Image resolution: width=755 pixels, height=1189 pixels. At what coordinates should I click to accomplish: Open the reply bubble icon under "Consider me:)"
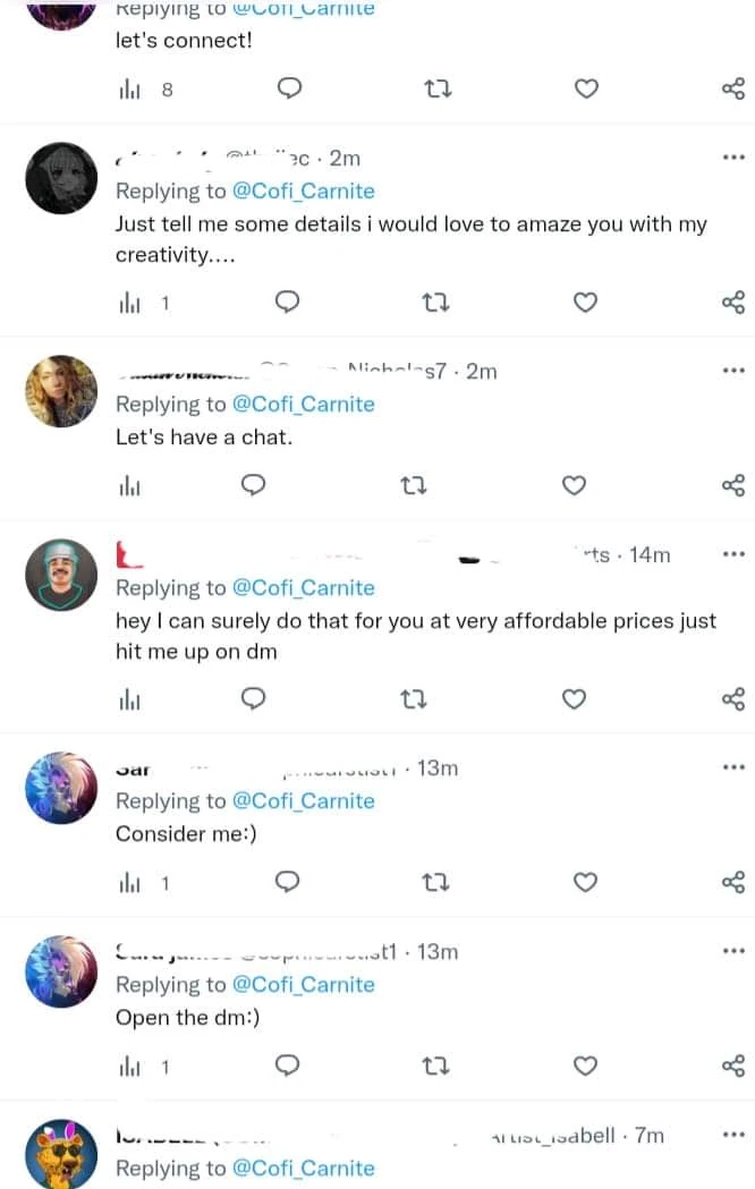click(x=289, y=882)
